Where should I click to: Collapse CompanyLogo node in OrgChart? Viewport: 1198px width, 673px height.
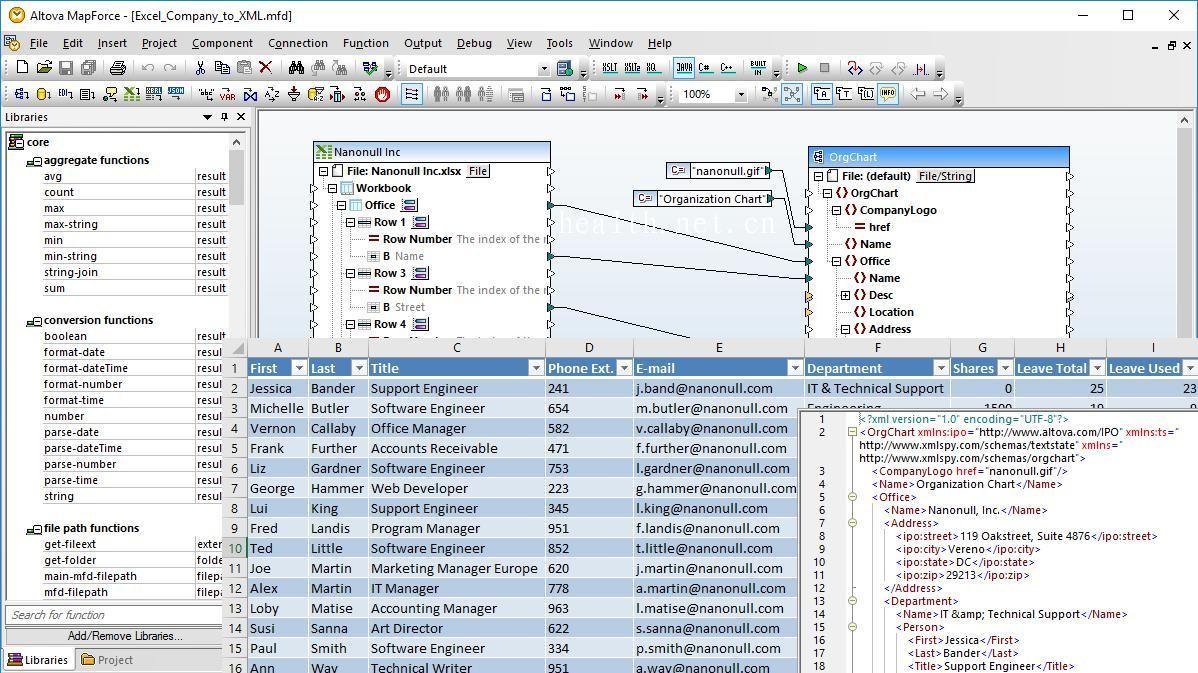coord(837,210)
